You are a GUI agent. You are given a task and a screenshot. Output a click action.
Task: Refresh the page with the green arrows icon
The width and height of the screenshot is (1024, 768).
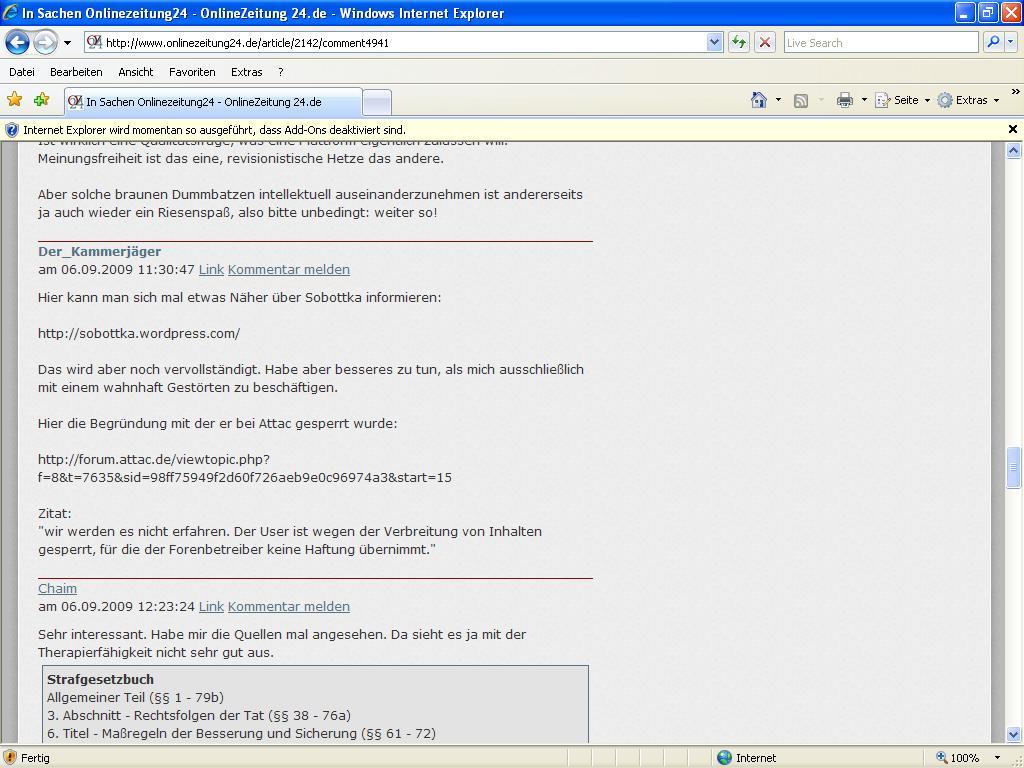739,43
